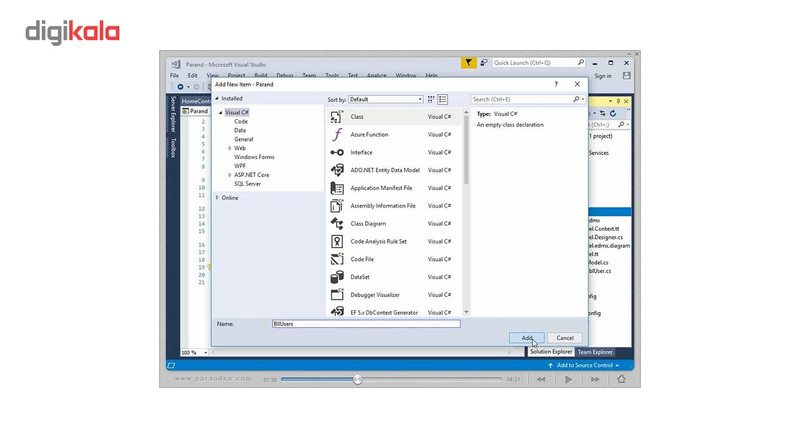Play the tutorial video

click(568, 379)
